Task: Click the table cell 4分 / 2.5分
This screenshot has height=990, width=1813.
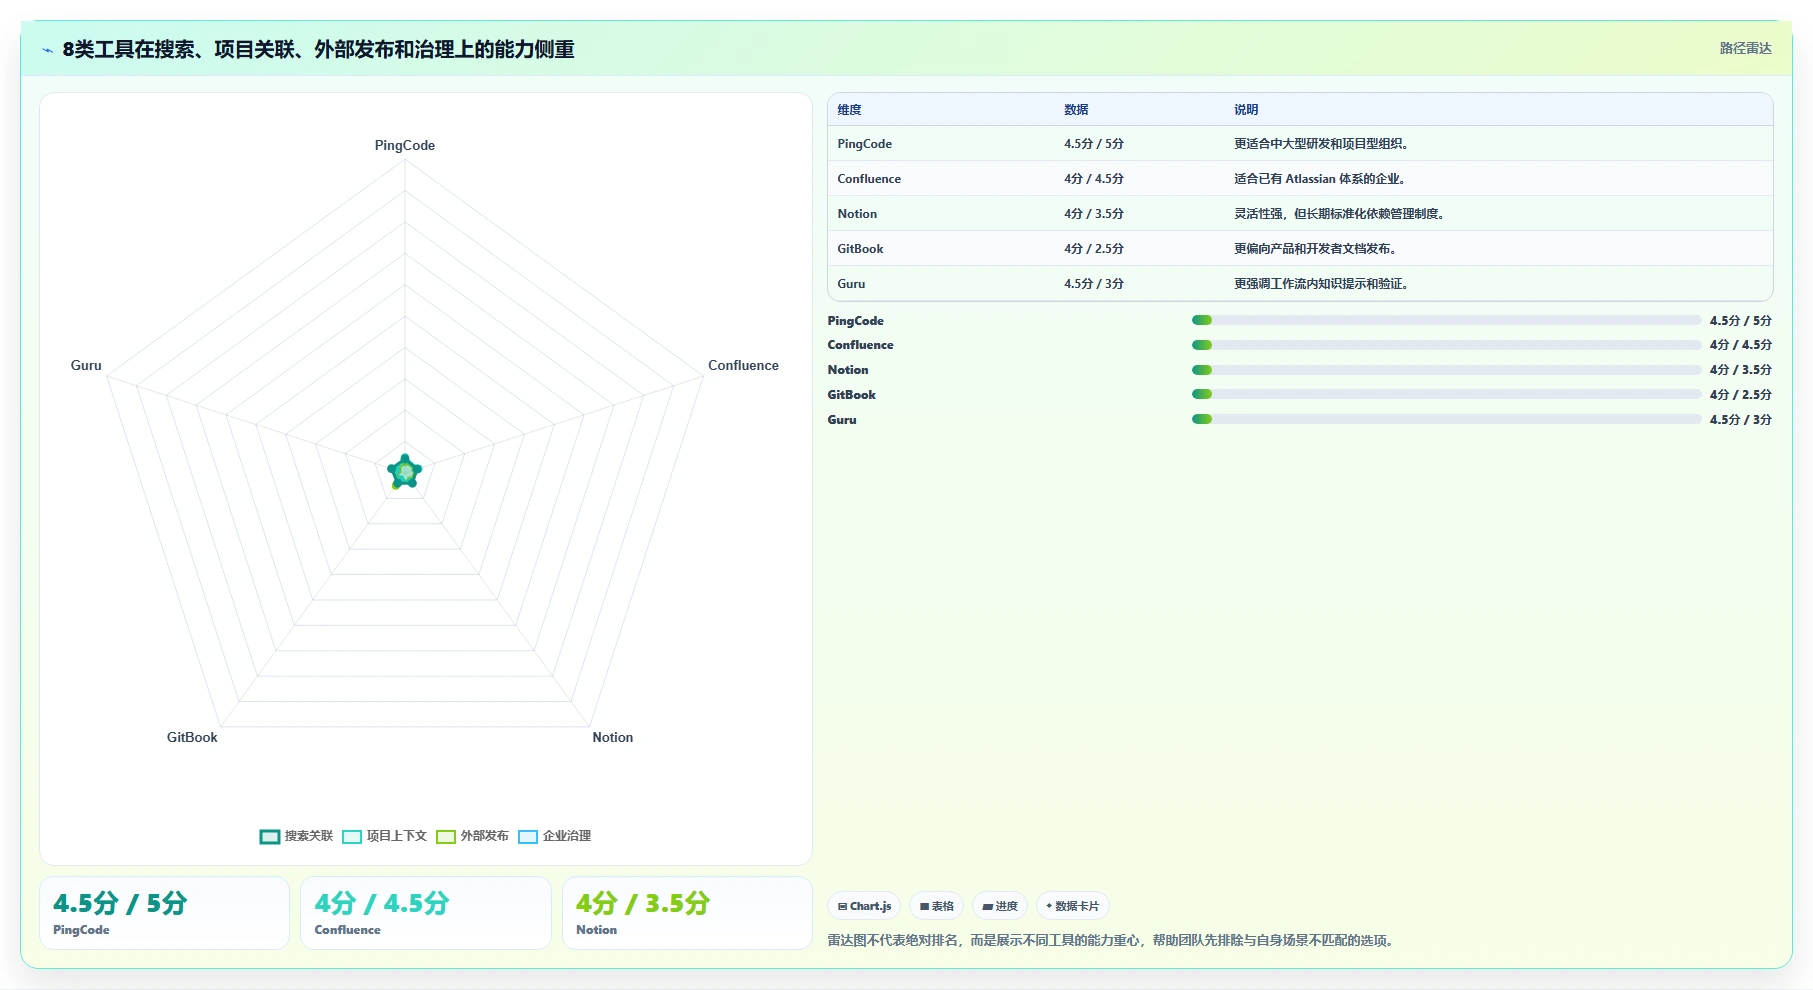Action: click(1094, 249)
